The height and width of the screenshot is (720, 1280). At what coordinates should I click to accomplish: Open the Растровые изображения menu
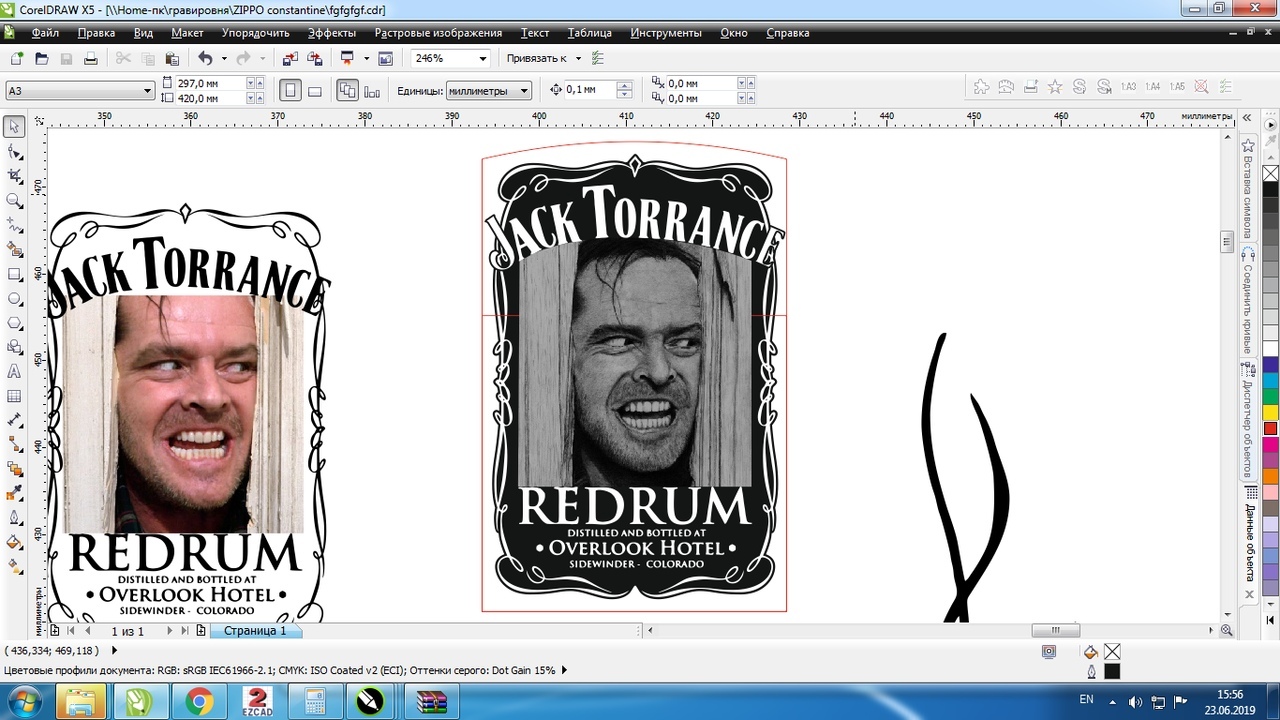click(438, 32)
